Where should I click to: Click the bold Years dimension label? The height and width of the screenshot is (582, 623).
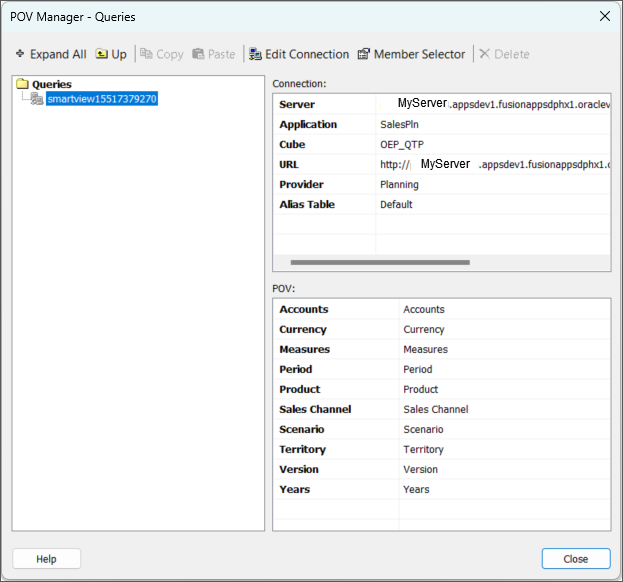(x=294, y=489)
